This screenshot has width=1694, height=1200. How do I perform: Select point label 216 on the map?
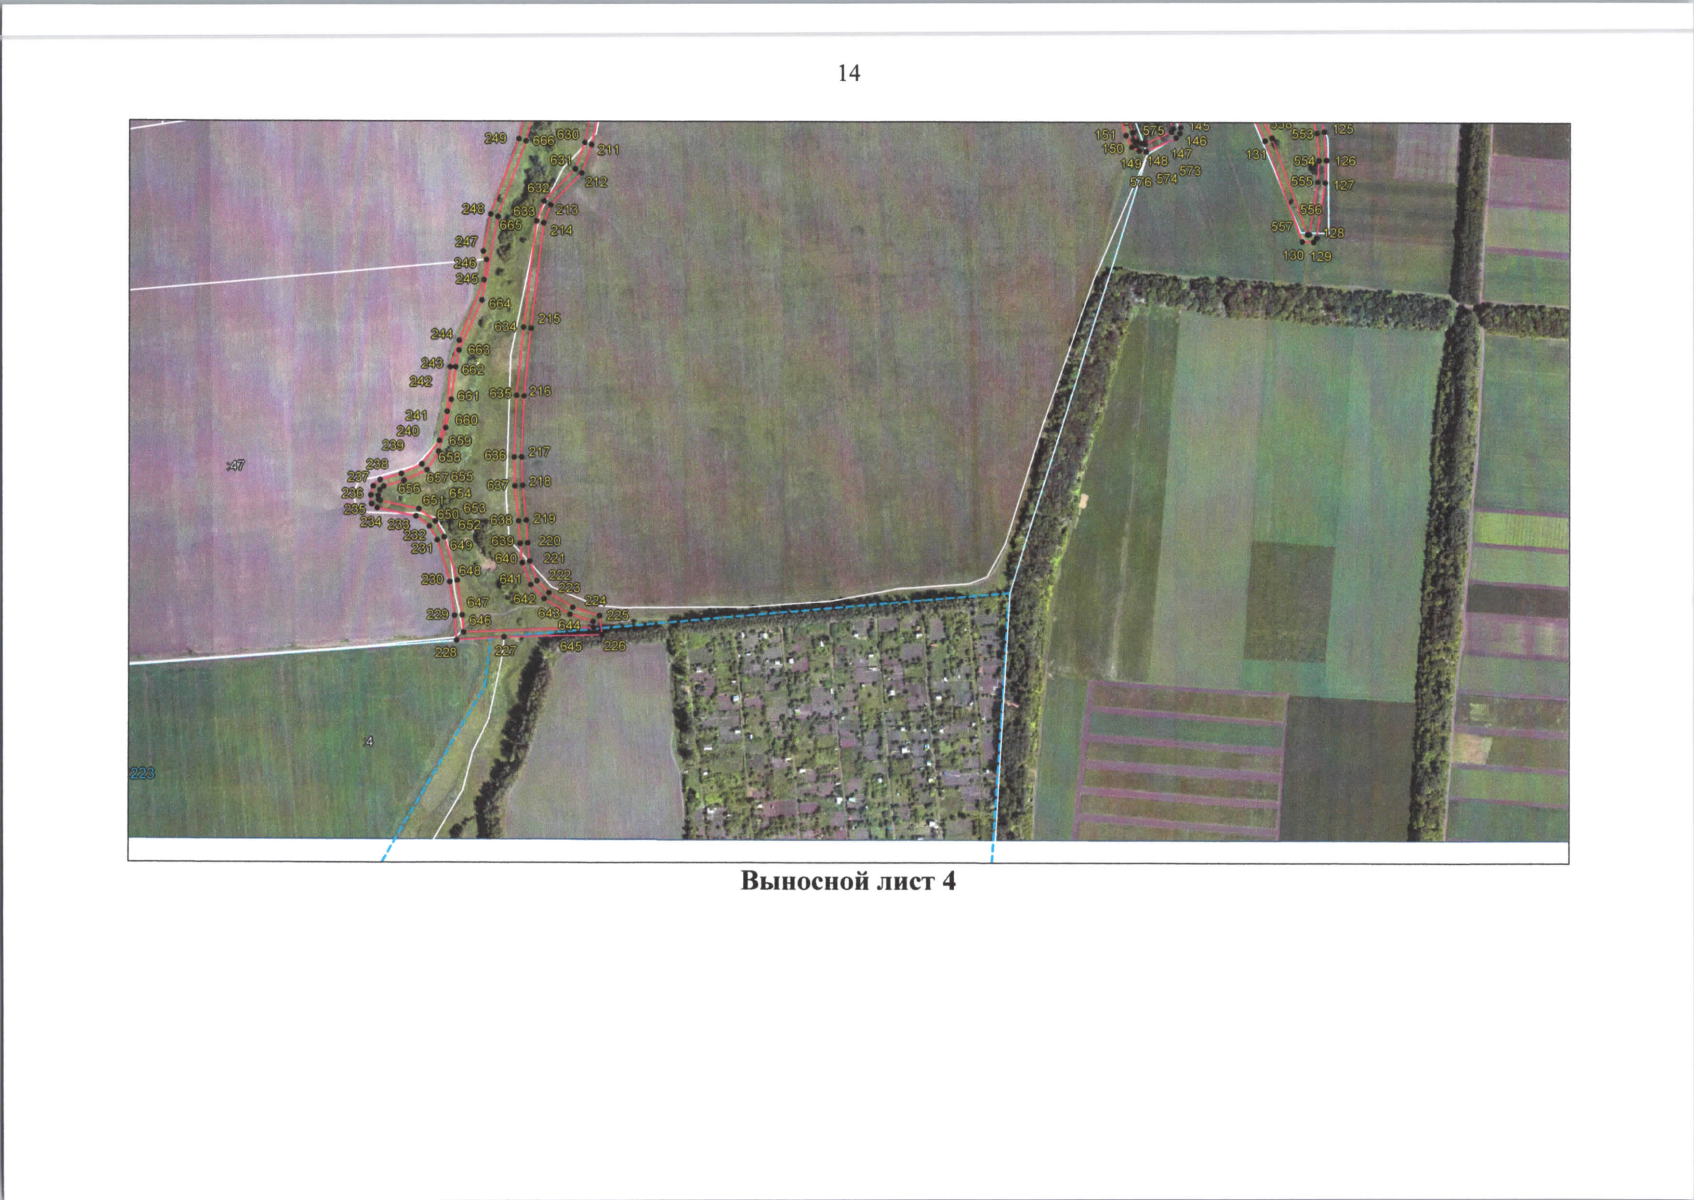540,391
